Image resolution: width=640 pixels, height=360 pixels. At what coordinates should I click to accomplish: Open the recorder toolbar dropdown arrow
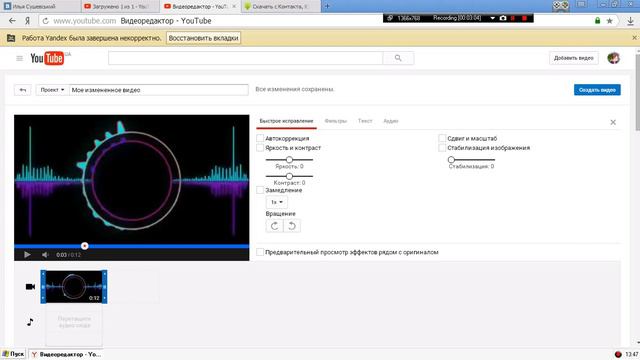click(492, 18)
